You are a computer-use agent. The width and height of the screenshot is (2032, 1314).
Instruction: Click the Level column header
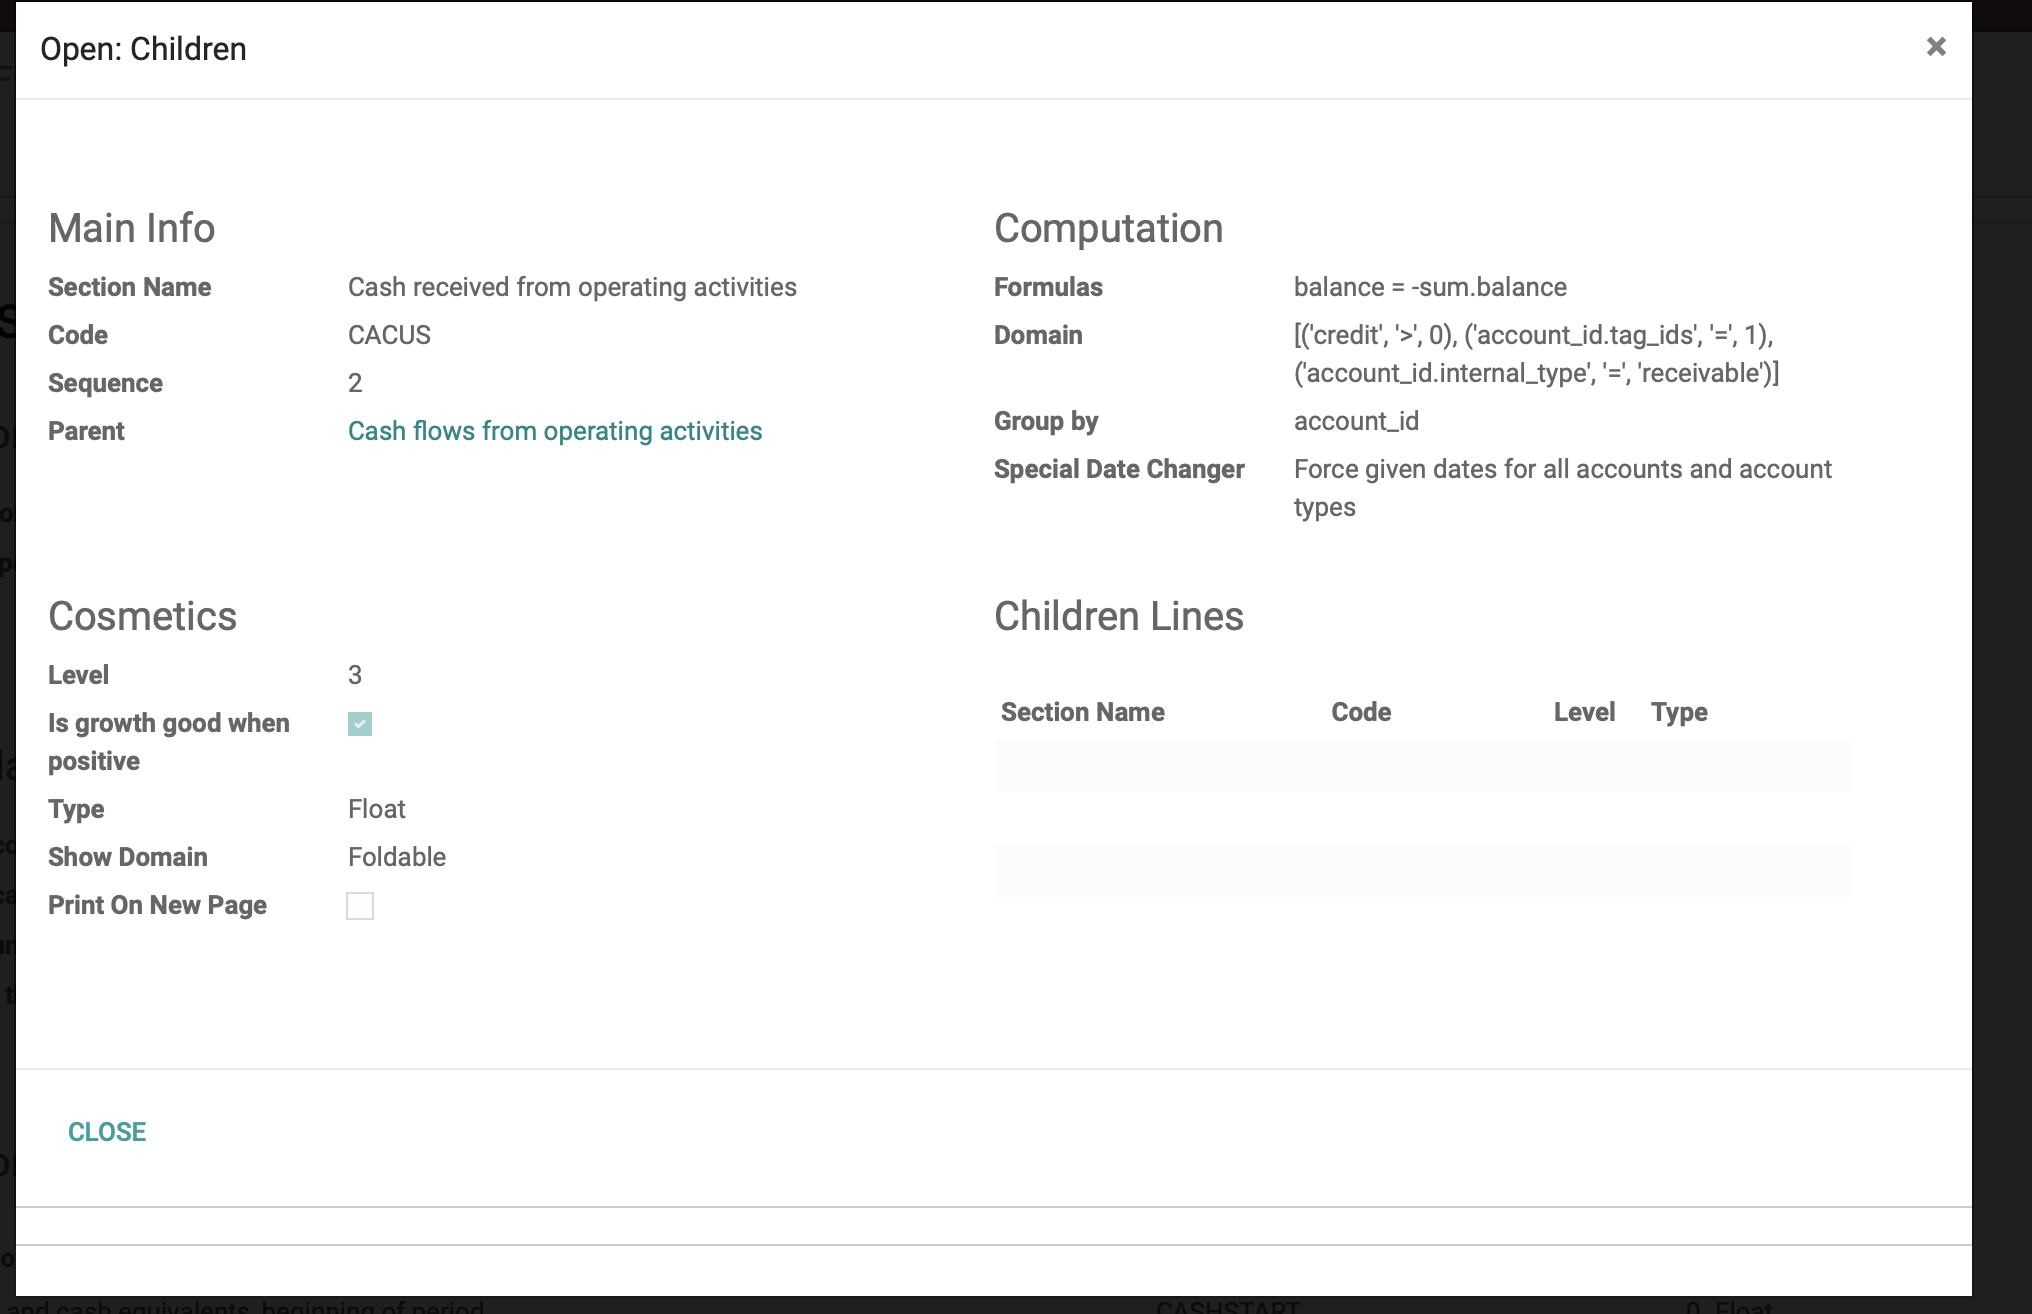1585,712
